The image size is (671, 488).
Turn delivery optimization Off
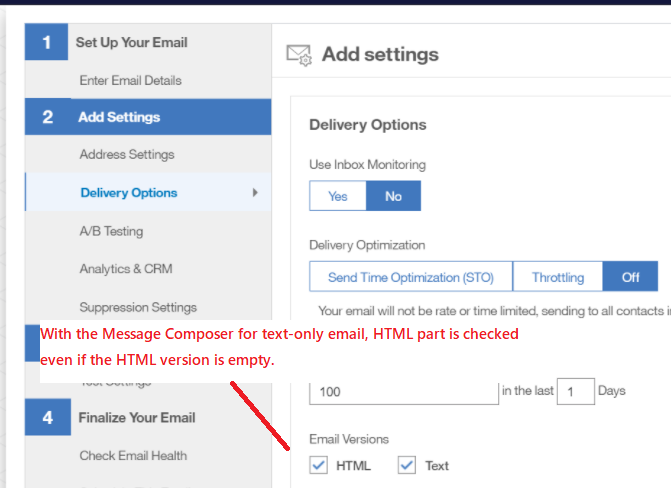point(630,277)
